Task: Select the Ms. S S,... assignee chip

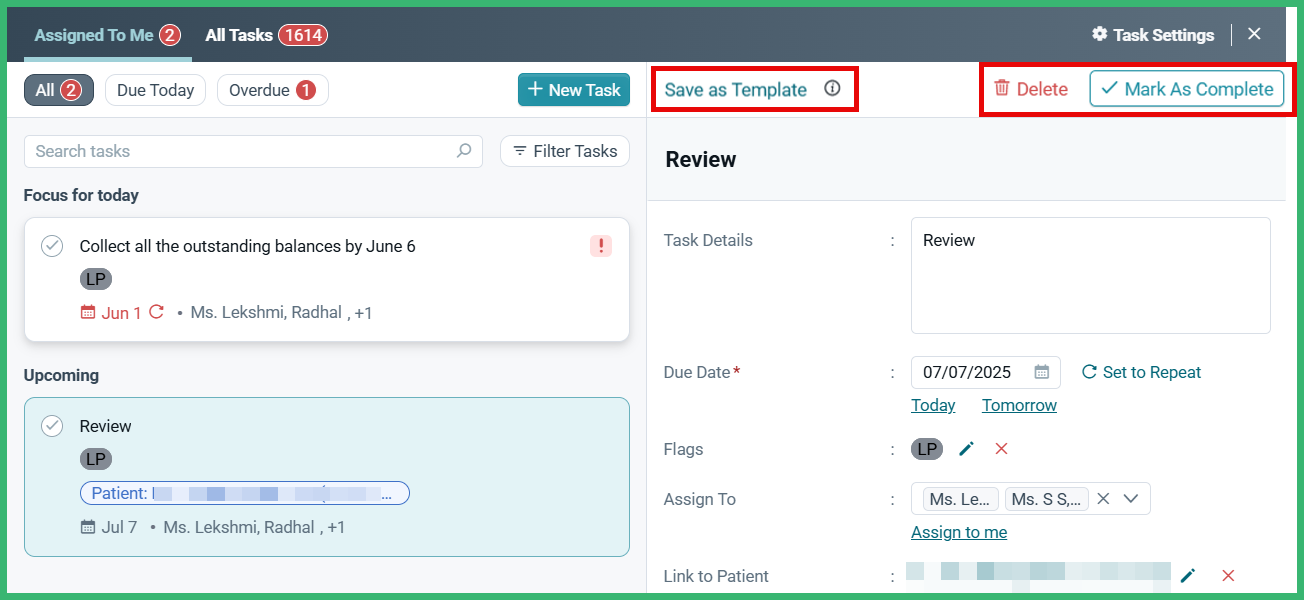Action: point(1046,499)
